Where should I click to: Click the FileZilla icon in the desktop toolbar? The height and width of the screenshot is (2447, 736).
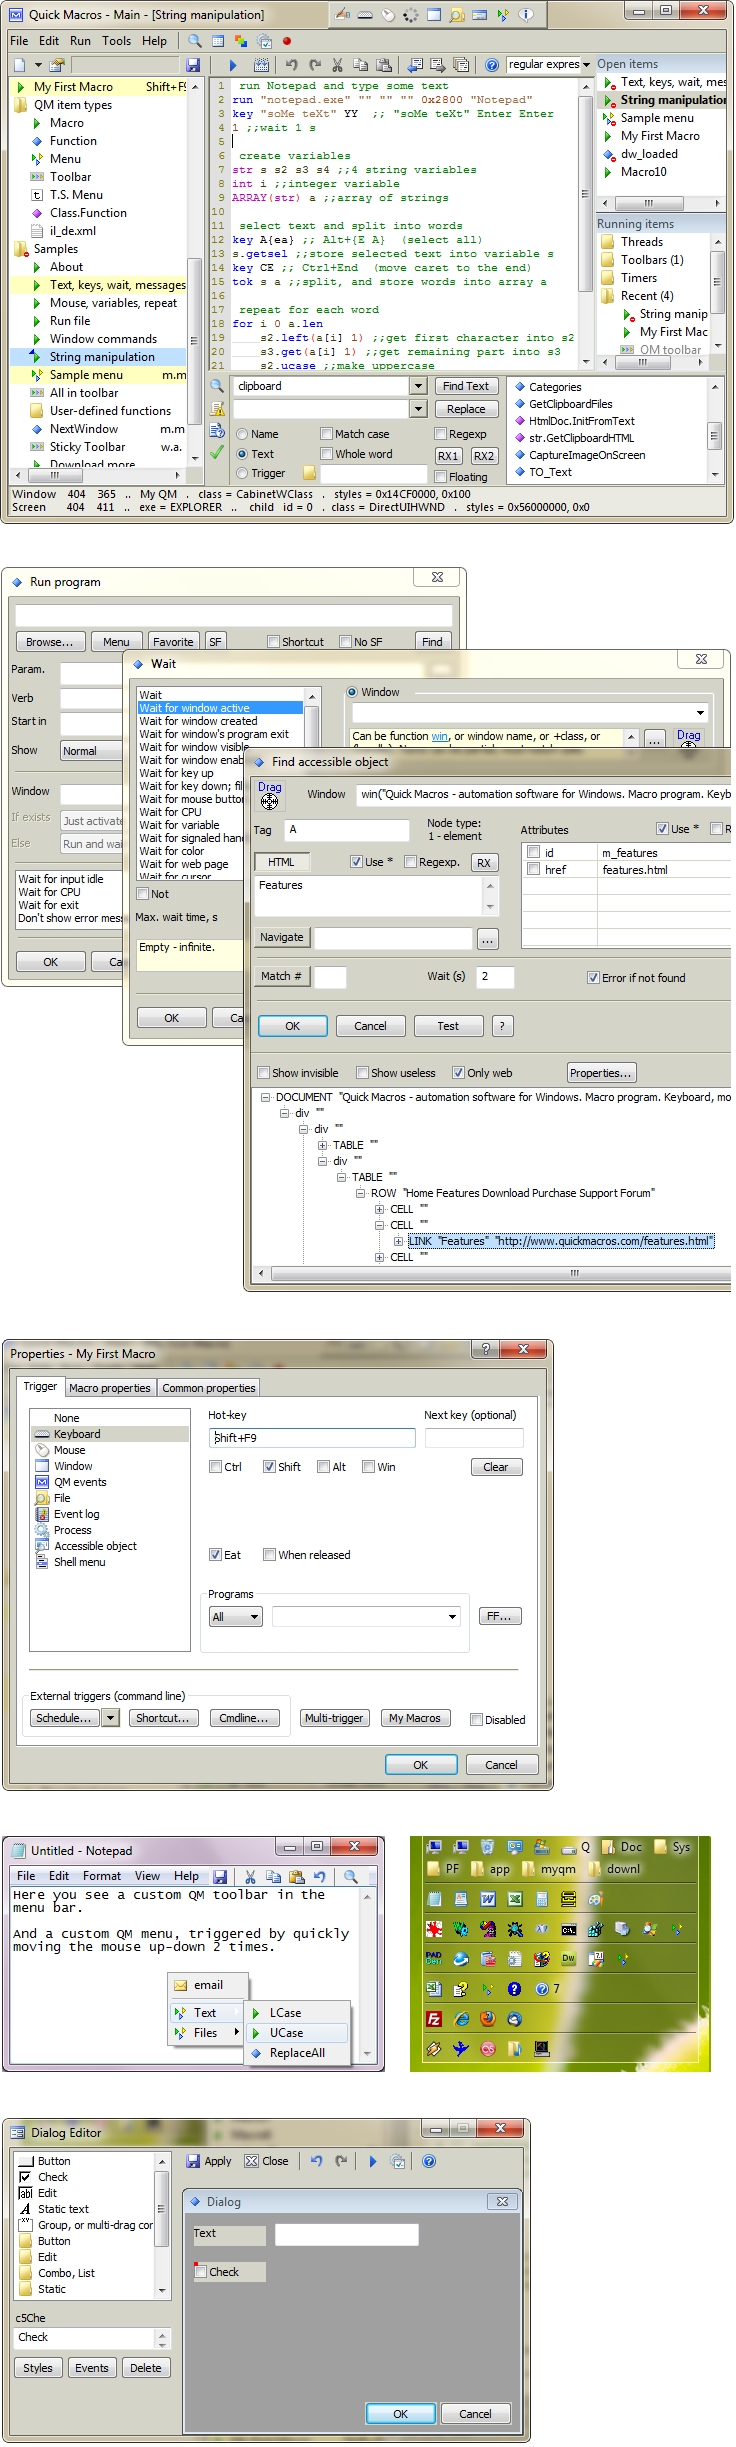point(434,2019)
